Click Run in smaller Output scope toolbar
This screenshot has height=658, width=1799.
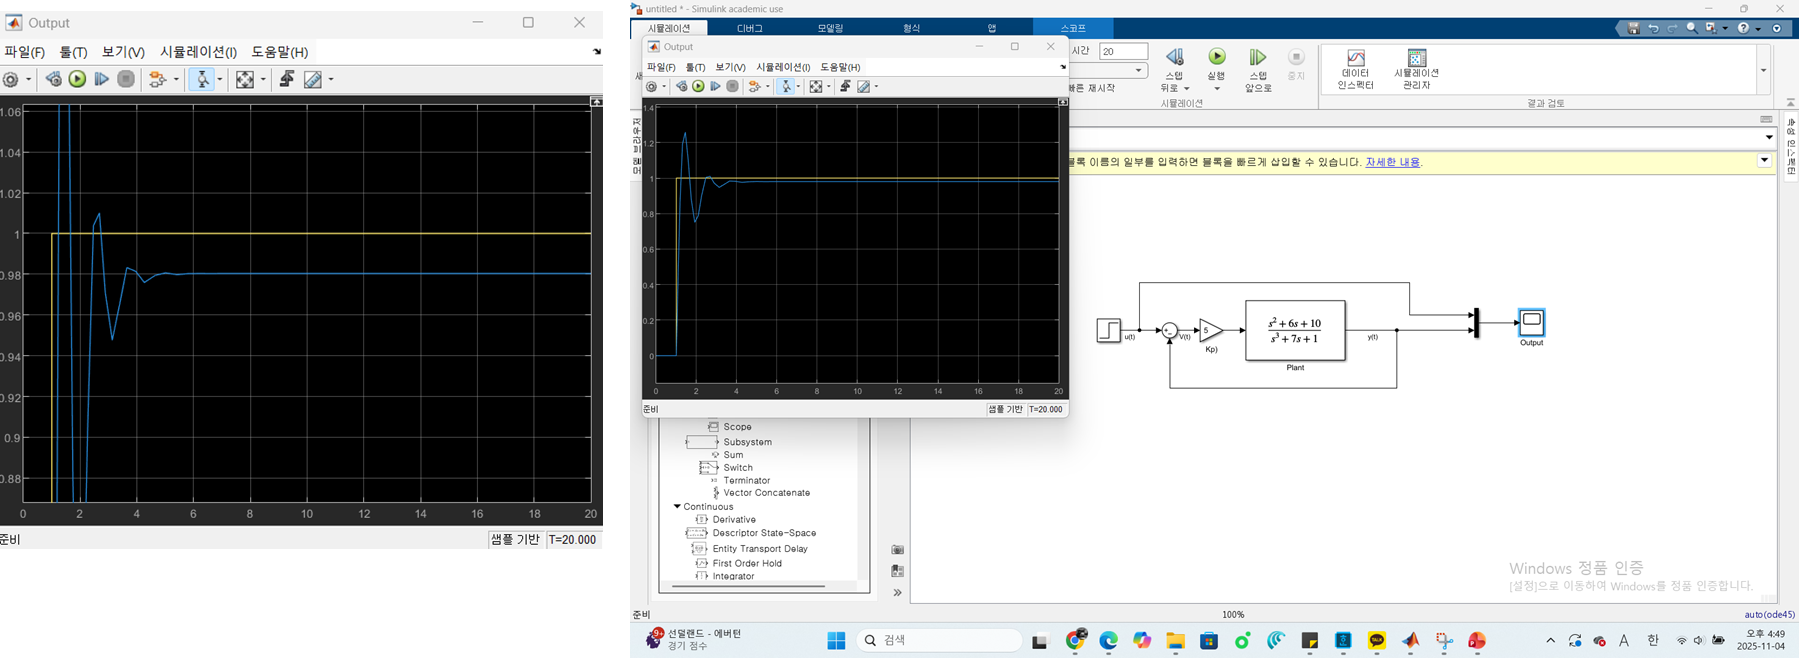698,87
